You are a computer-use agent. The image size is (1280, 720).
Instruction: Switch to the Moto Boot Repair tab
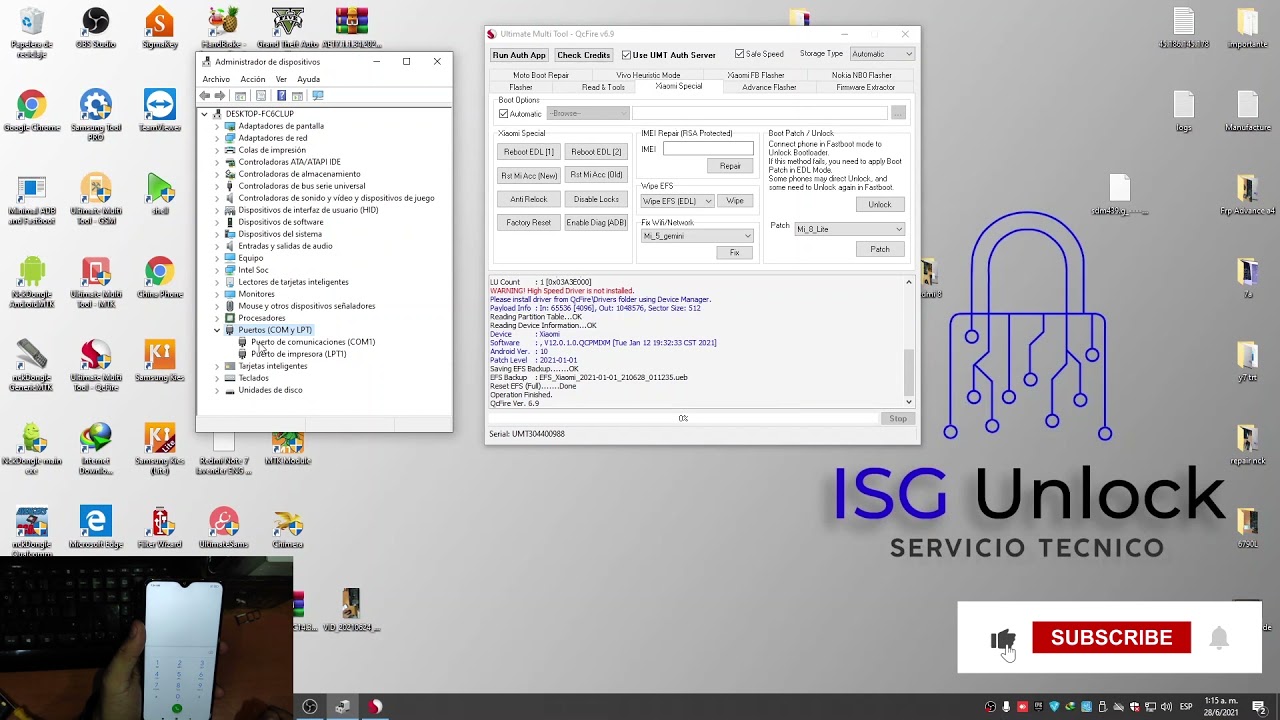541,75
